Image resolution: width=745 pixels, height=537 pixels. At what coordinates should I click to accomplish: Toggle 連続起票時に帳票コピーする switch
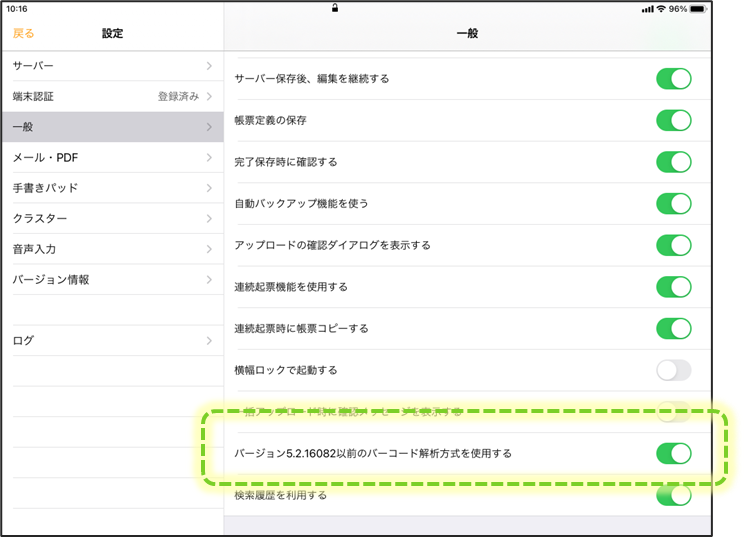click(x=673, y=328)
